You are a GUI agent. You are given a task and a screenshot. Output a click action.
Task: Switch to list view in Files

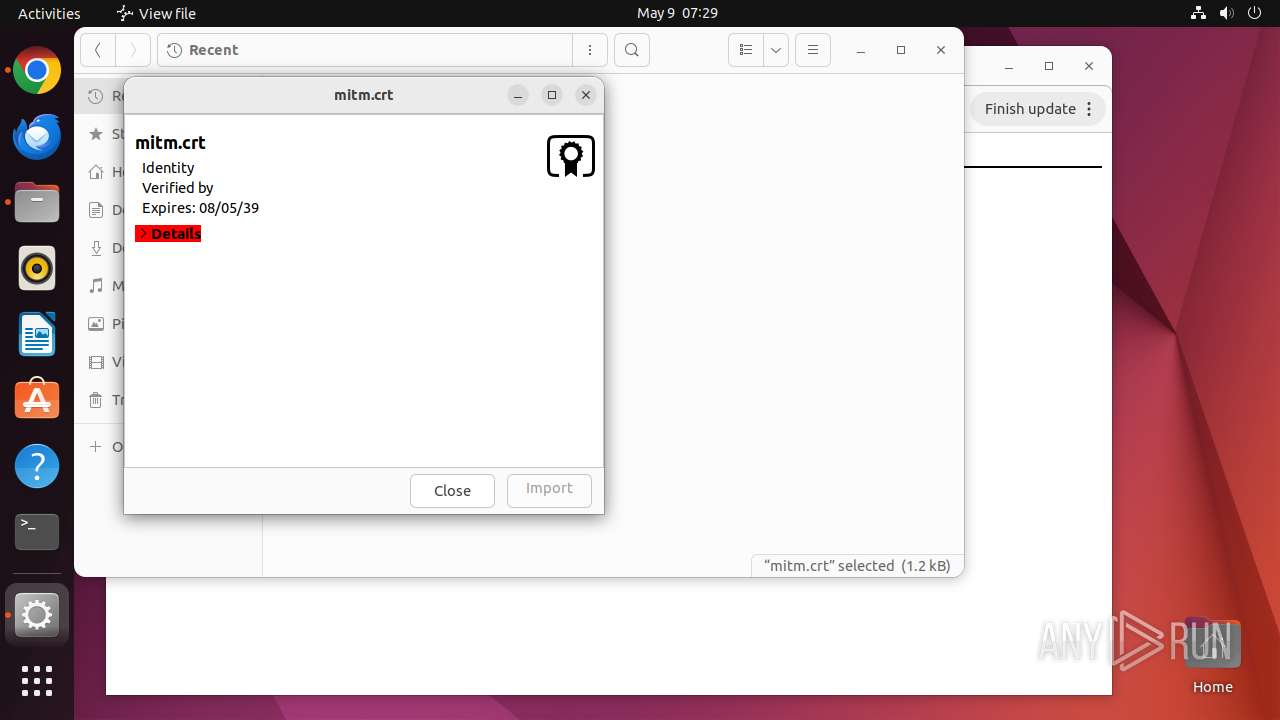(746, 50)
